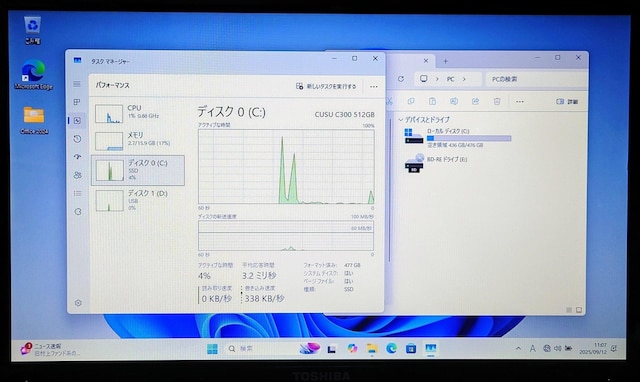Open the notification bell icon
This screenshot has height=382, width=640.
pos(614,349)
